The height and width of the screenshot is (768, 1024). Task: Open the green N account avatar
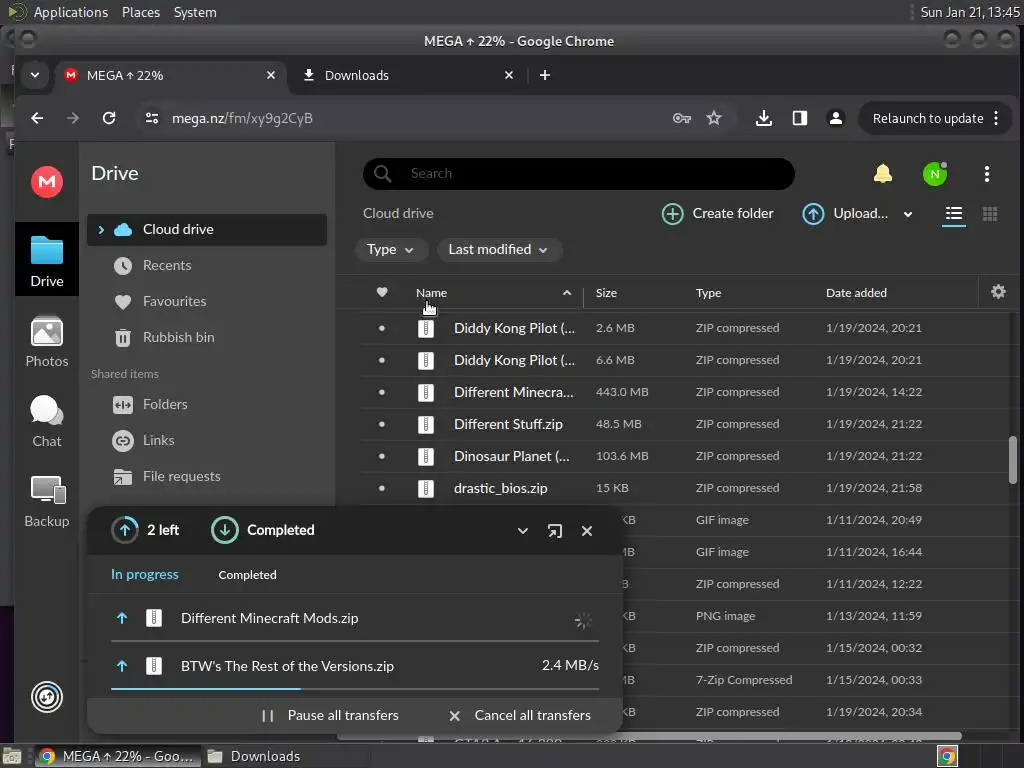pyautogui.click(x=935, y=174)
